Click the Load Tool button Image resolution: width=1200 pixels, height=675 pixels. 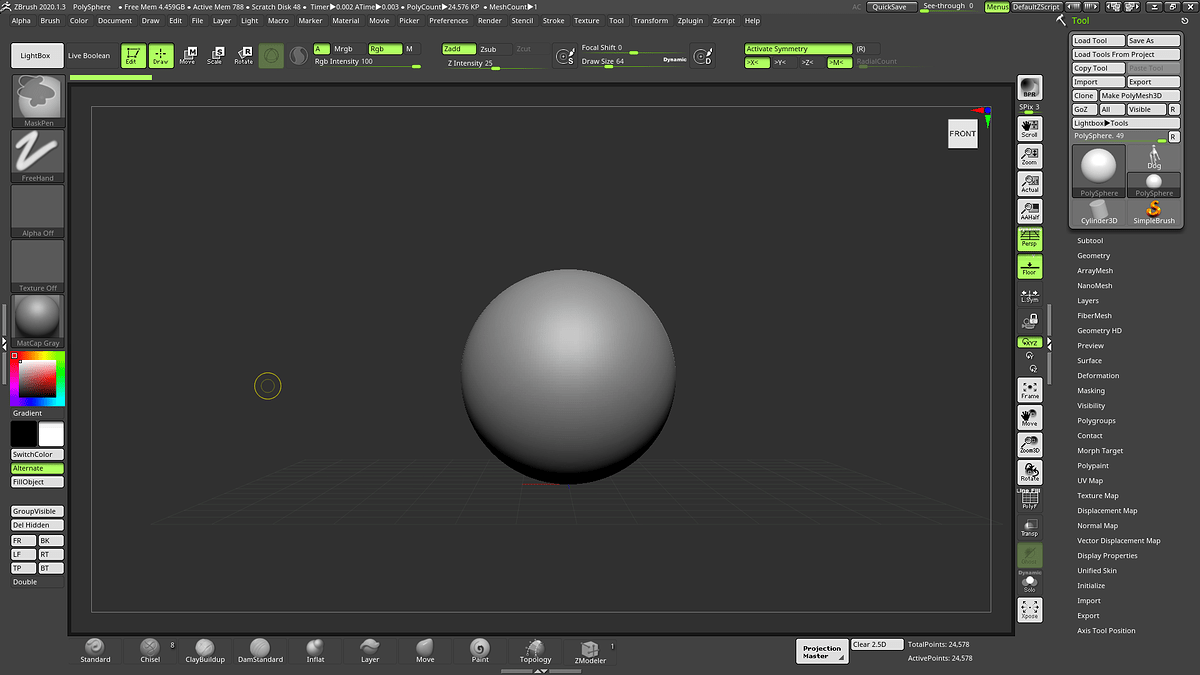pos(1098,41)
